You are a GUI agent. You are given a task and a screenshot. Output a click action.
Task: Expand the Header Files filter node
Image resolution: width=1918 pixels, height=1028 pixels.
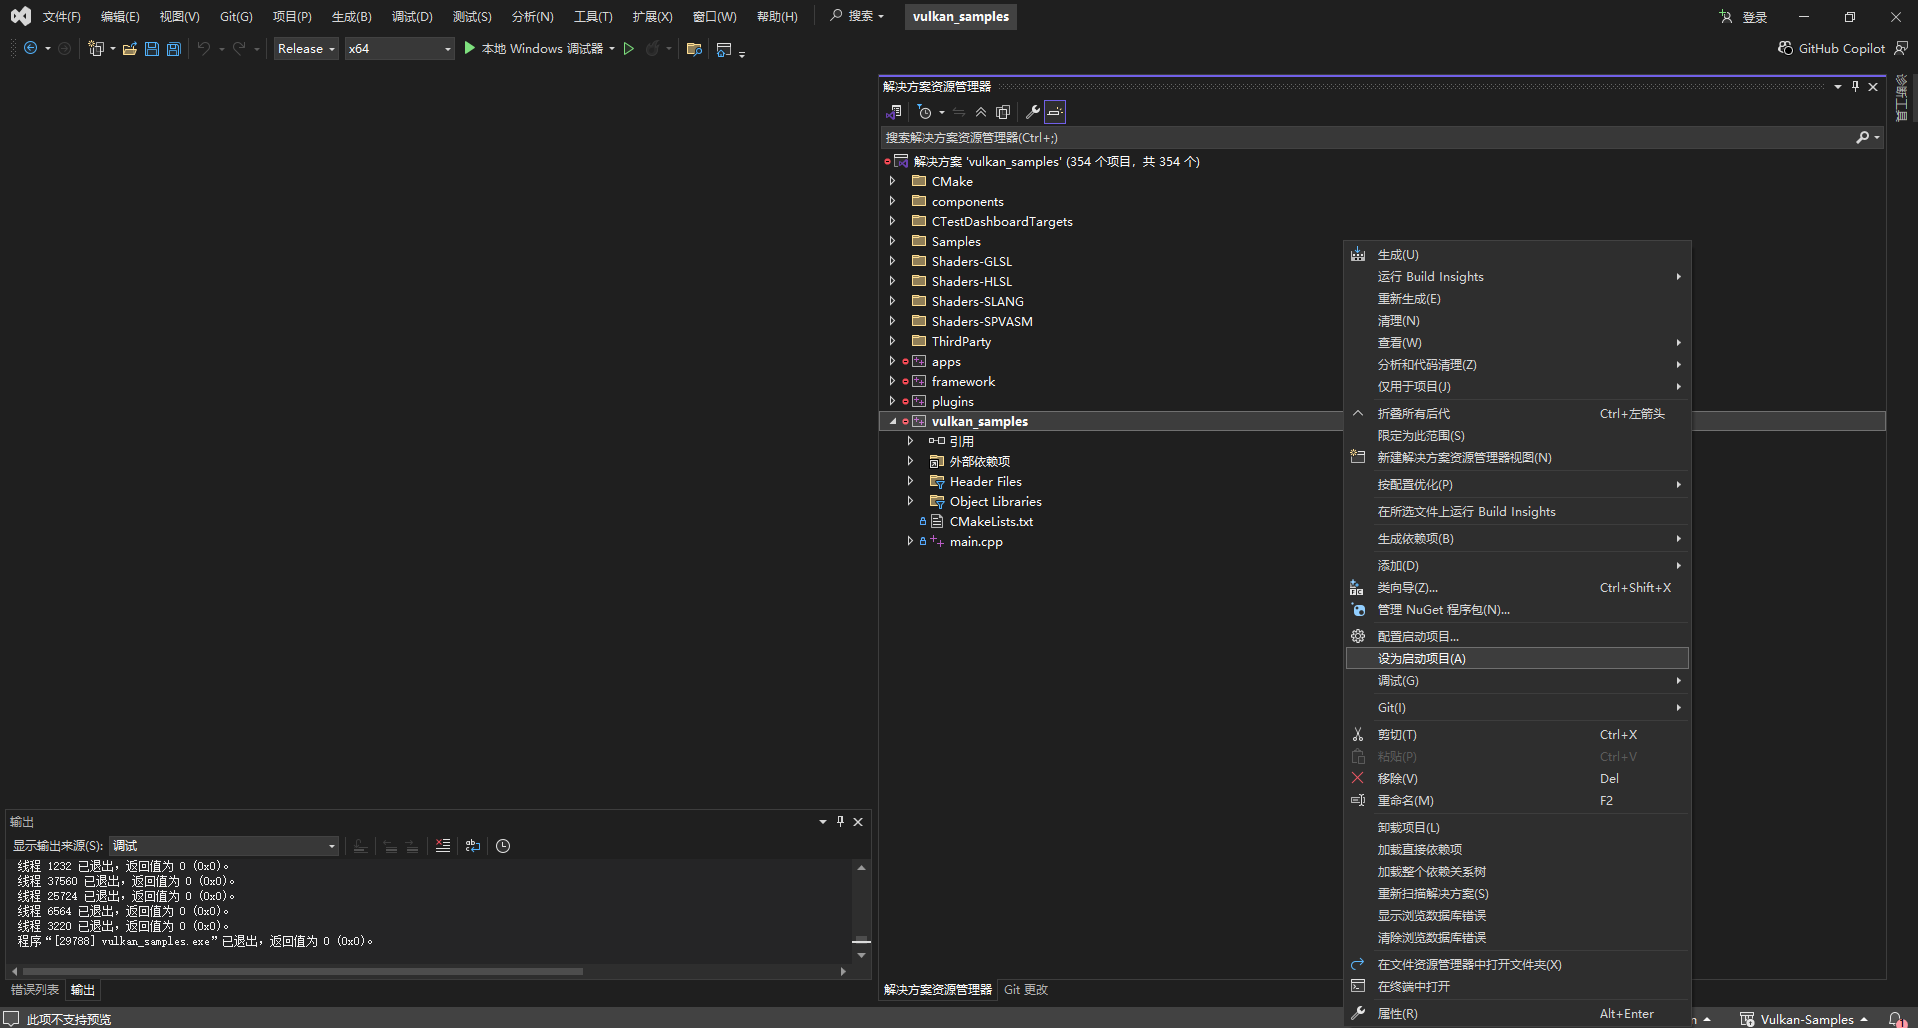(x=910, y=481)
